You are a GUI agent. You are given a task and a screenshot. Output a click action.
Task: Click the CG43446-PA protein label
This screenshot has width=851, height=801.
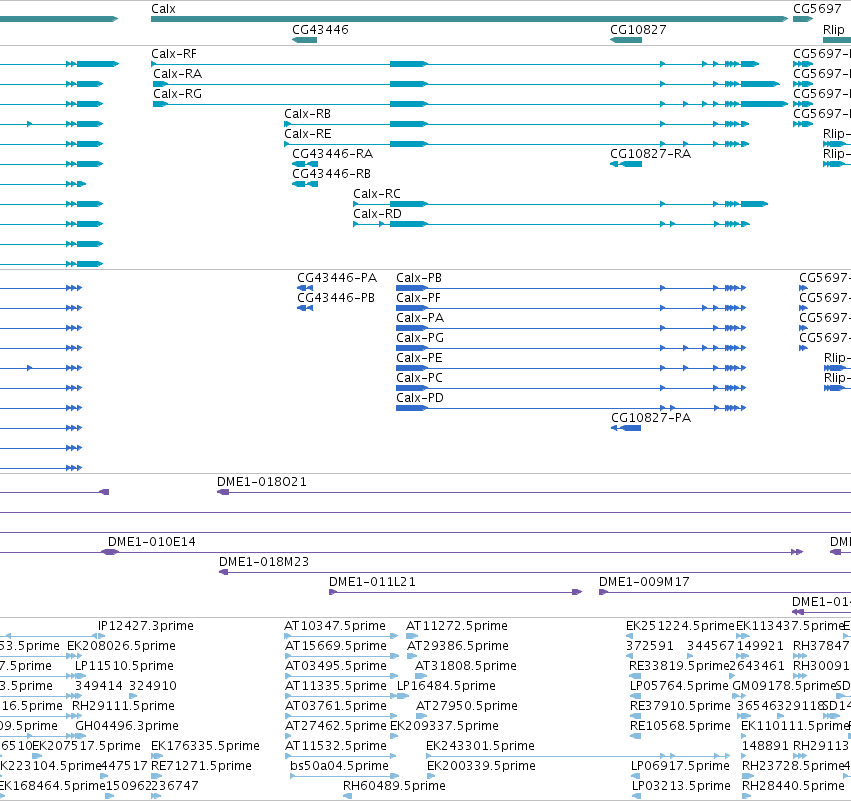337,278
